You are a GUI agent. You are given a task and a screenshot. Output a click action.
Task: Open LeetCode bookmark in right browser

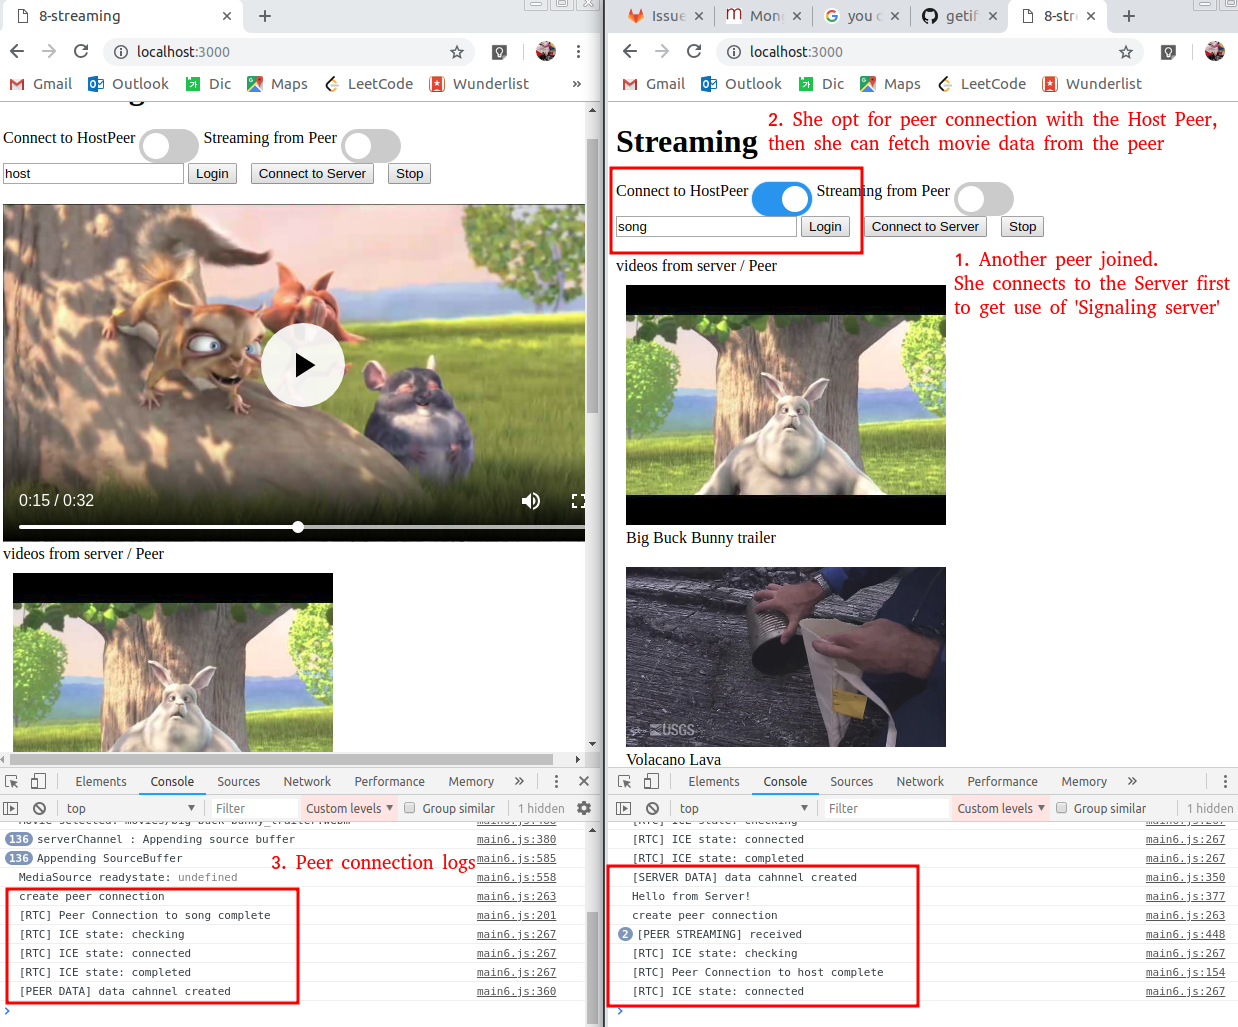click(x=982, y=84)
